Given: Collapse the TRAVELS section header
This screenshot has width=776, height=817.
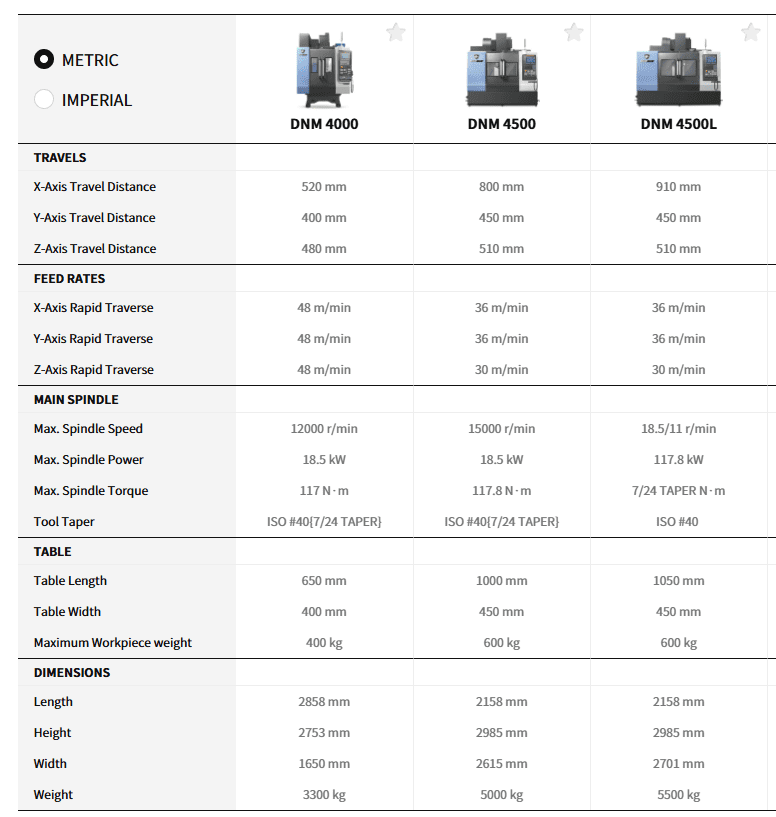Looking at the screenshot, I should (60, 158).
